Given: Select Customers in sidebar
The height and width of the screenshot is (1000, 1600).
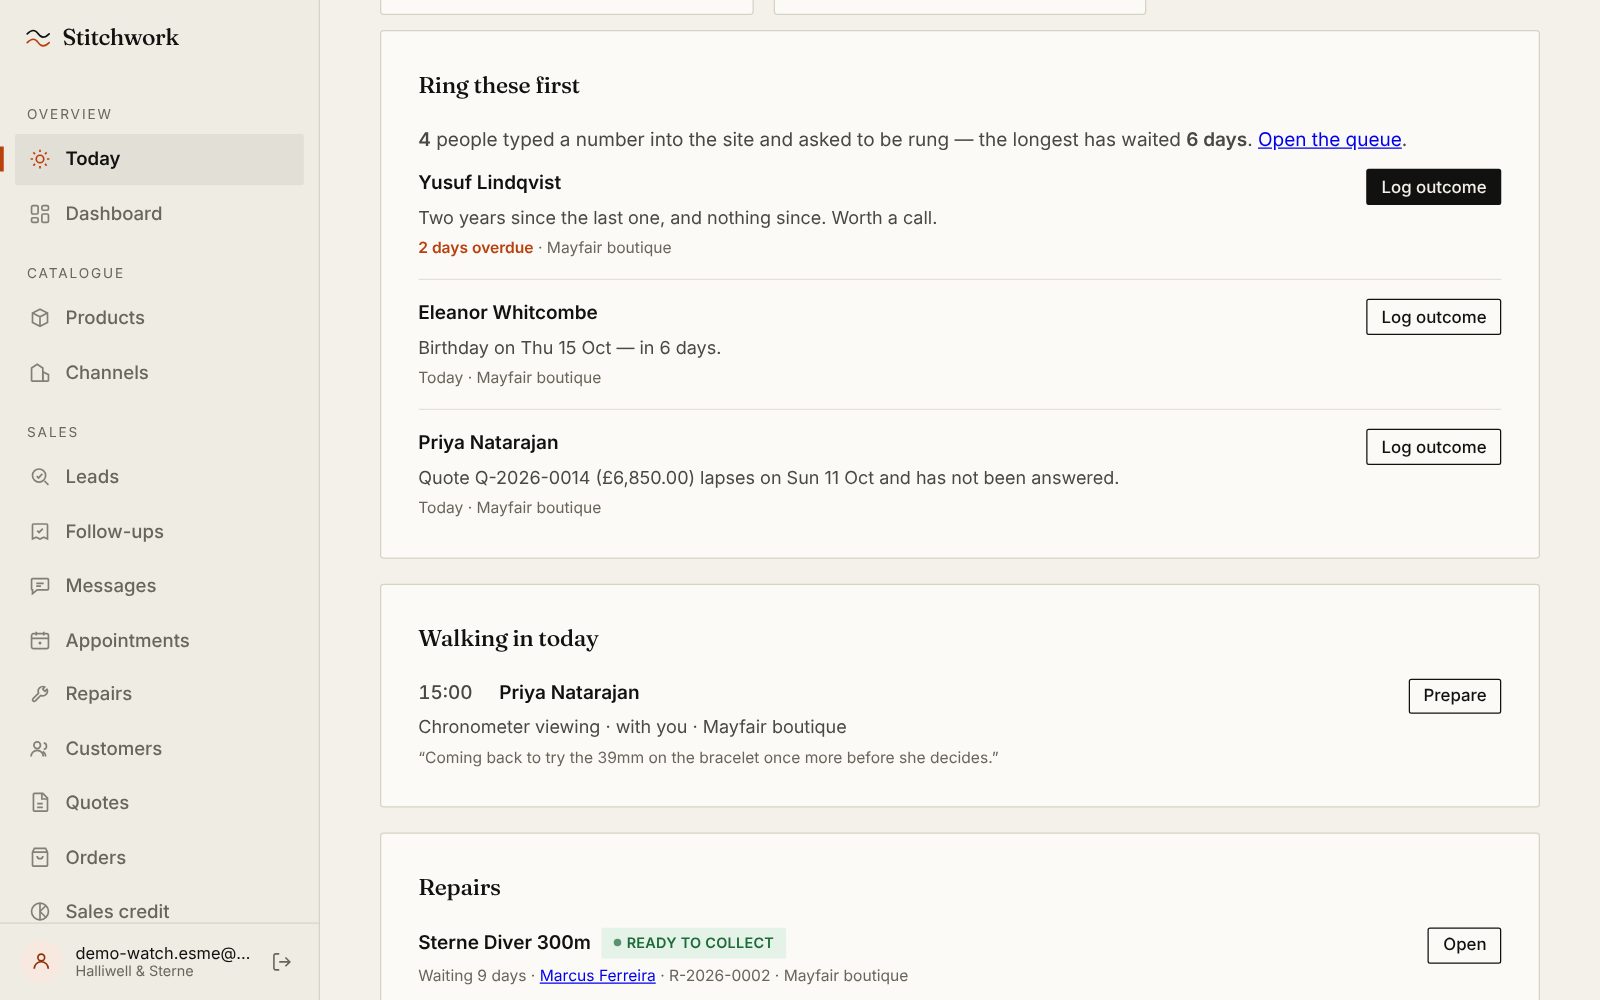Looking at the screenshot, I should click(159, 749).
